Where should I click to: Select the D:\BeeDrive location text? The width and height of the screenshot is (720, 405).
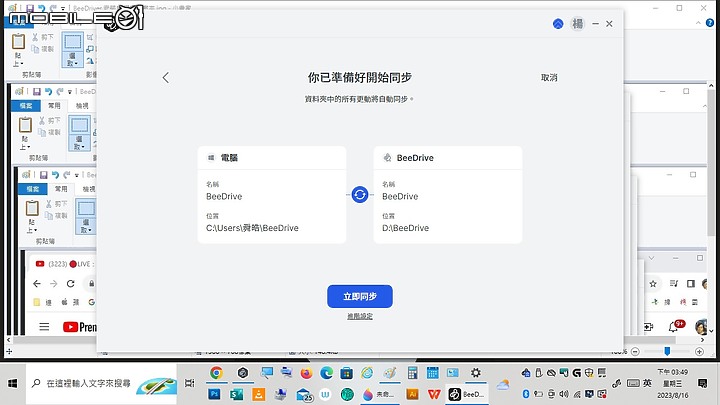coord(405,228)
